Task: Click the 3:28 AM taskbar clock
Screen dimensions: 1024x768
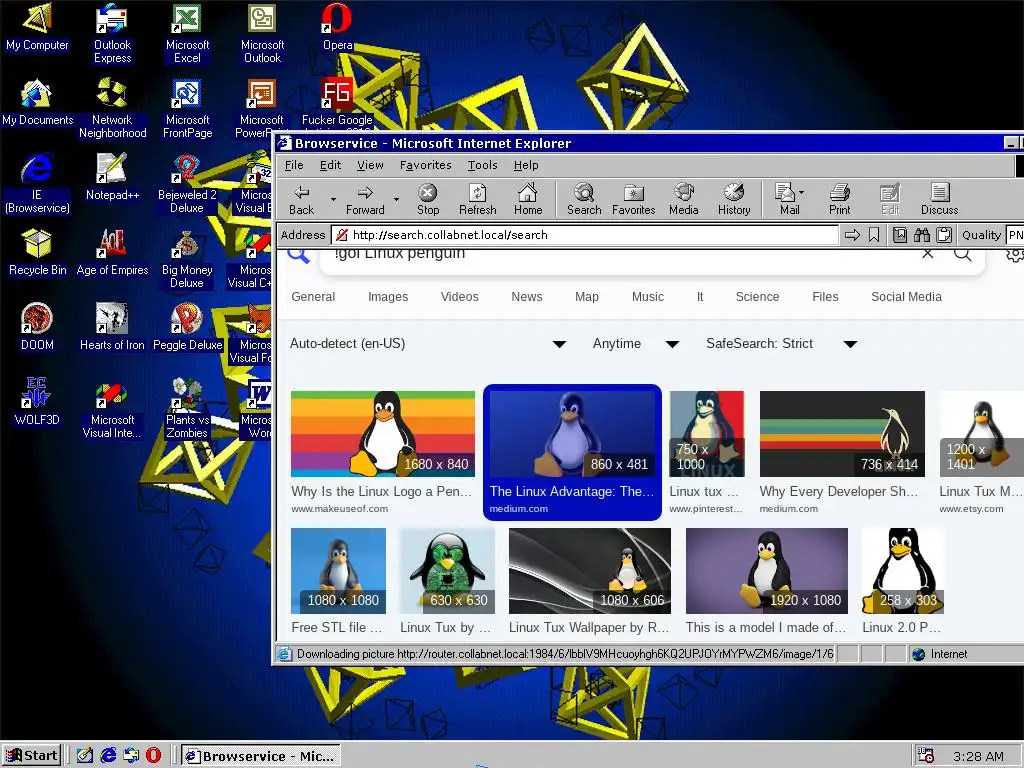Action: (x=978, y=756)
